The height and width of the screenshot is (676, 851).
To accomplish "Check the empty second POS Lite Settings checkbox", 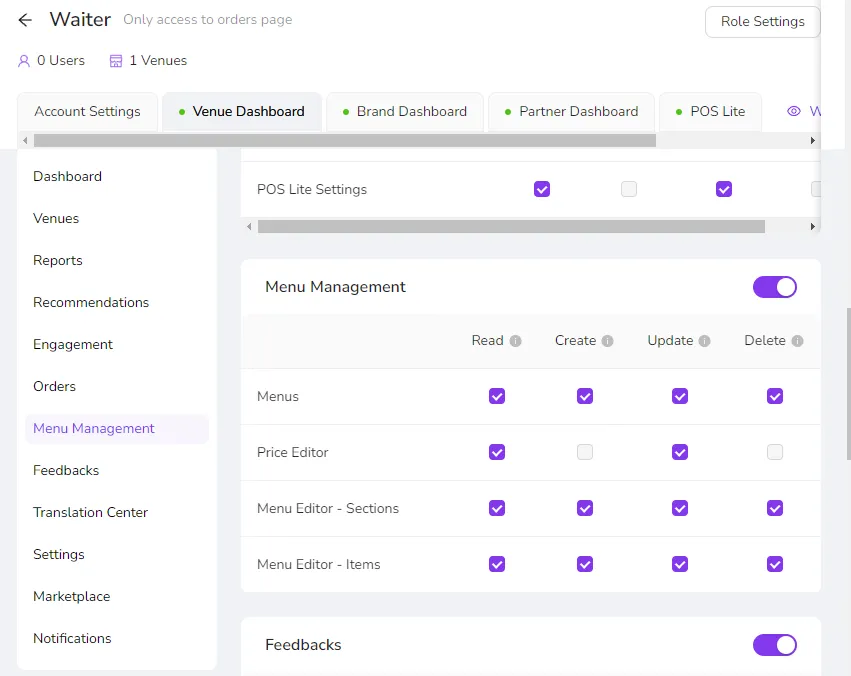I will [628, 189].
